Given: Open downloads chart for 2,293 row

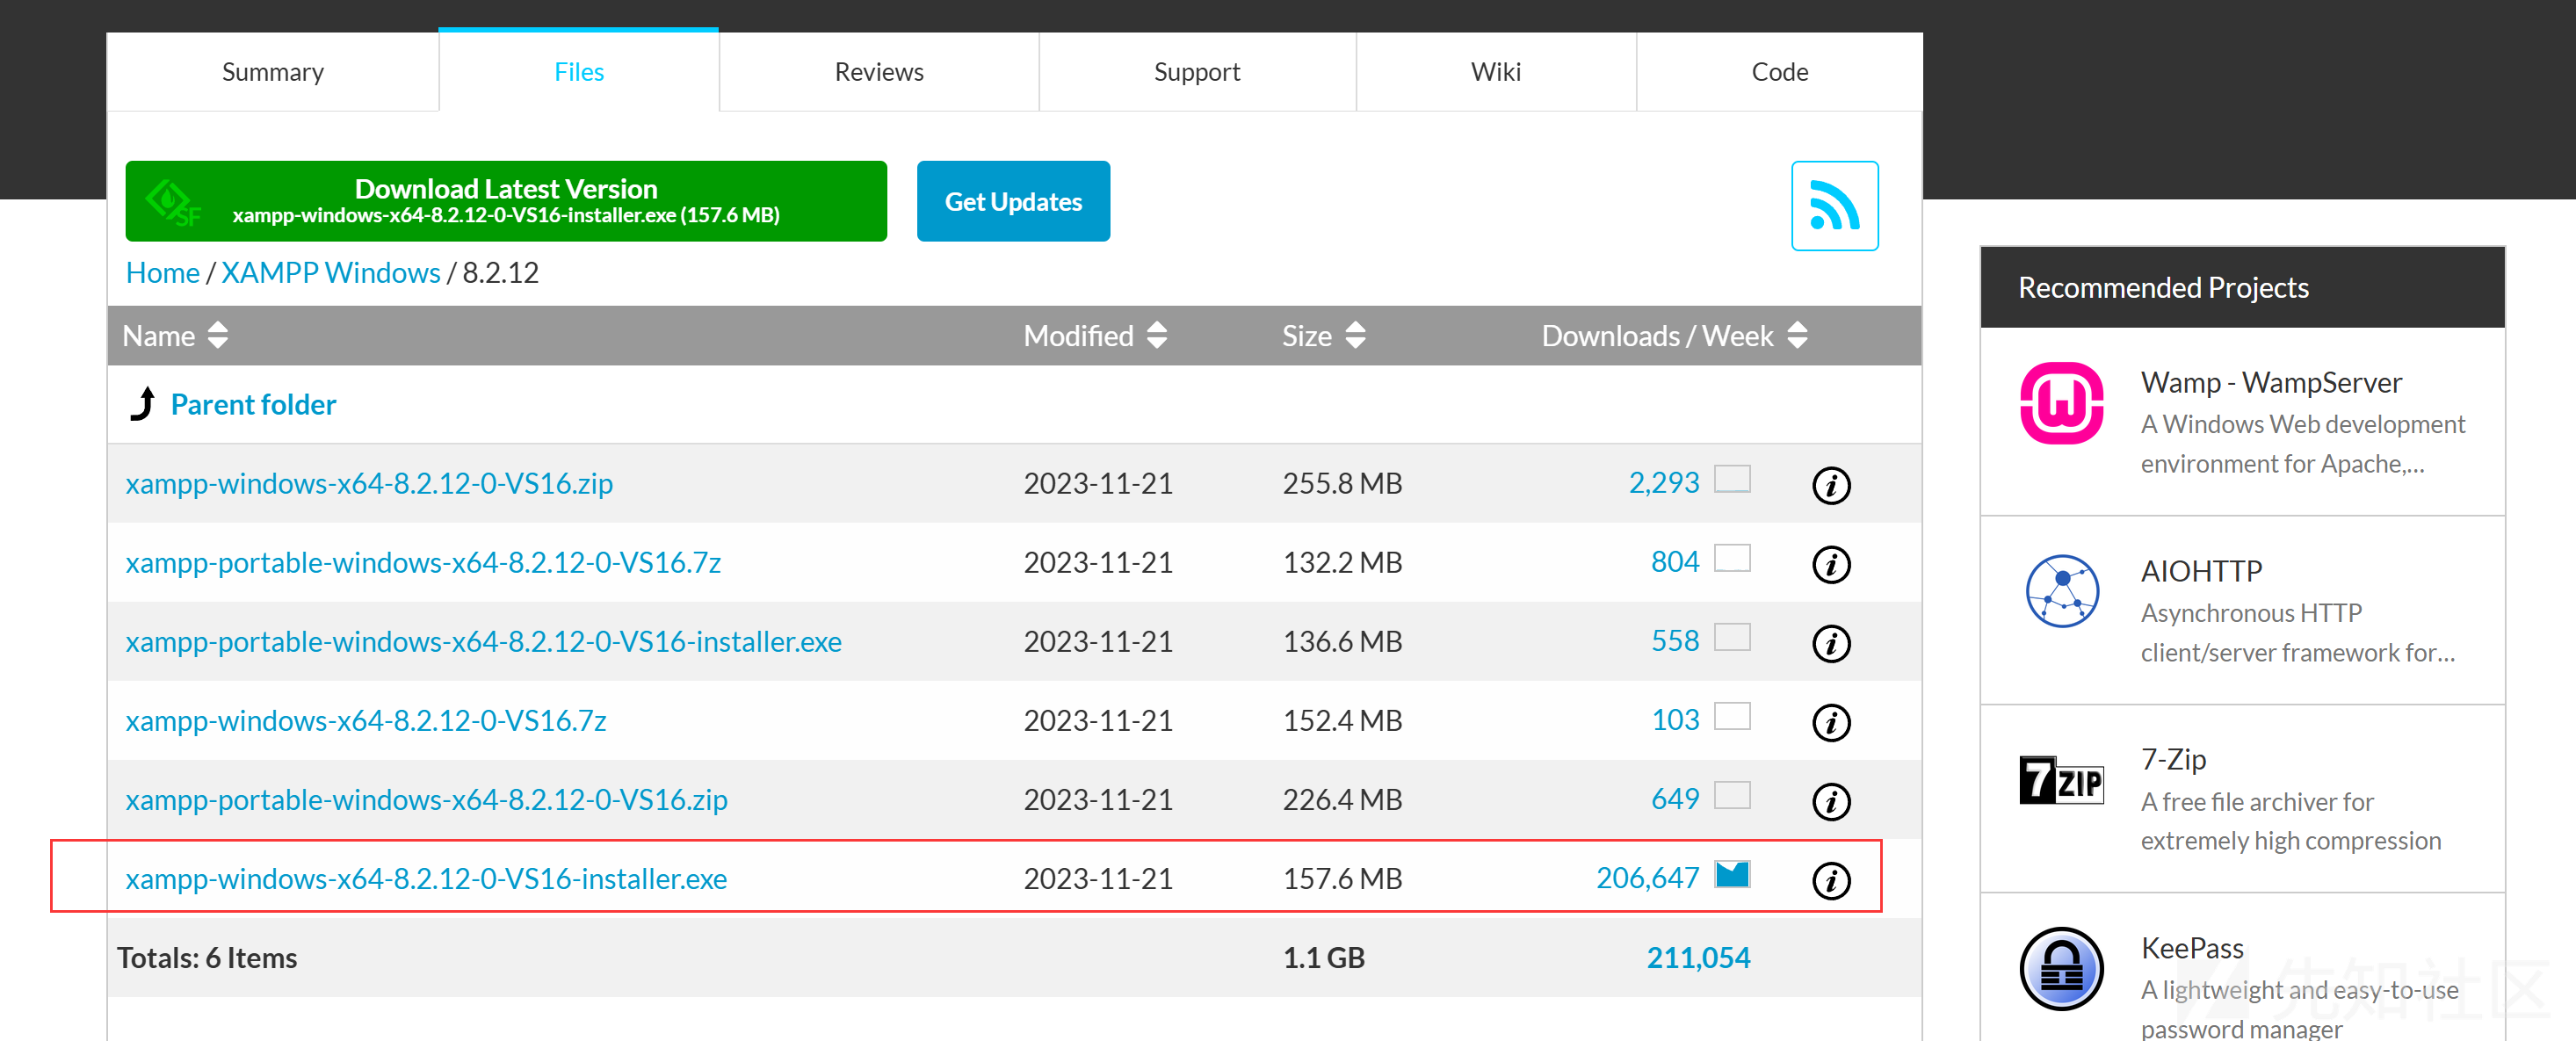Looking at the screenshot, I should (1731, 479).
